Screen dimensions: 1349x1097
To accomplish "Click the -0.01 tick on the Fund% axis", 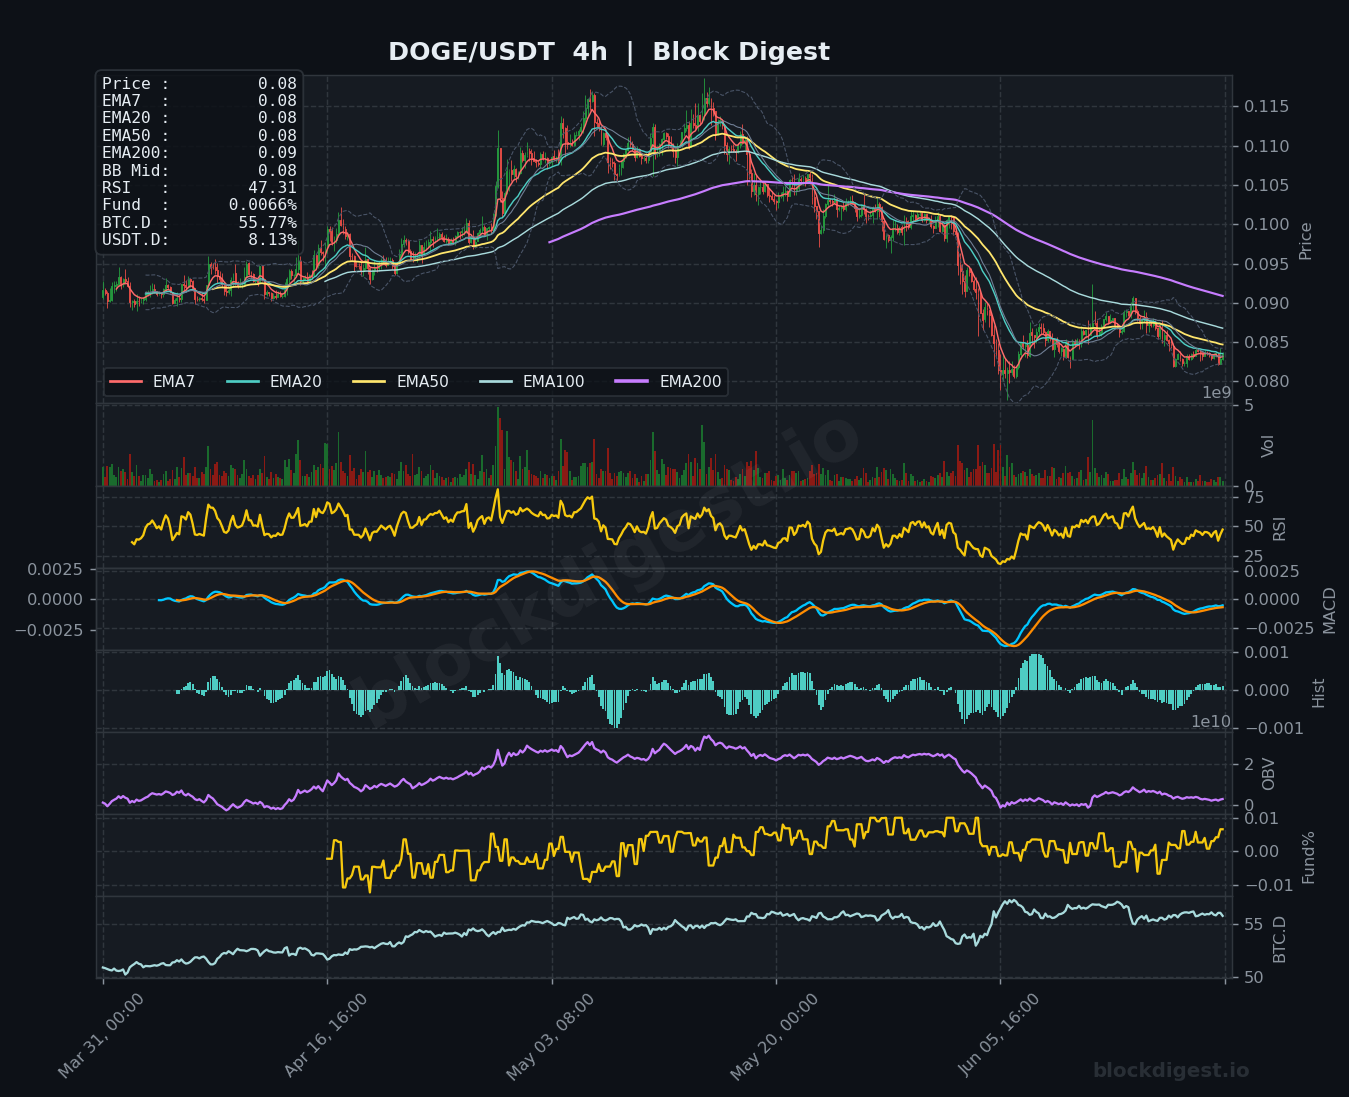I will click(x=1268, y=886).
